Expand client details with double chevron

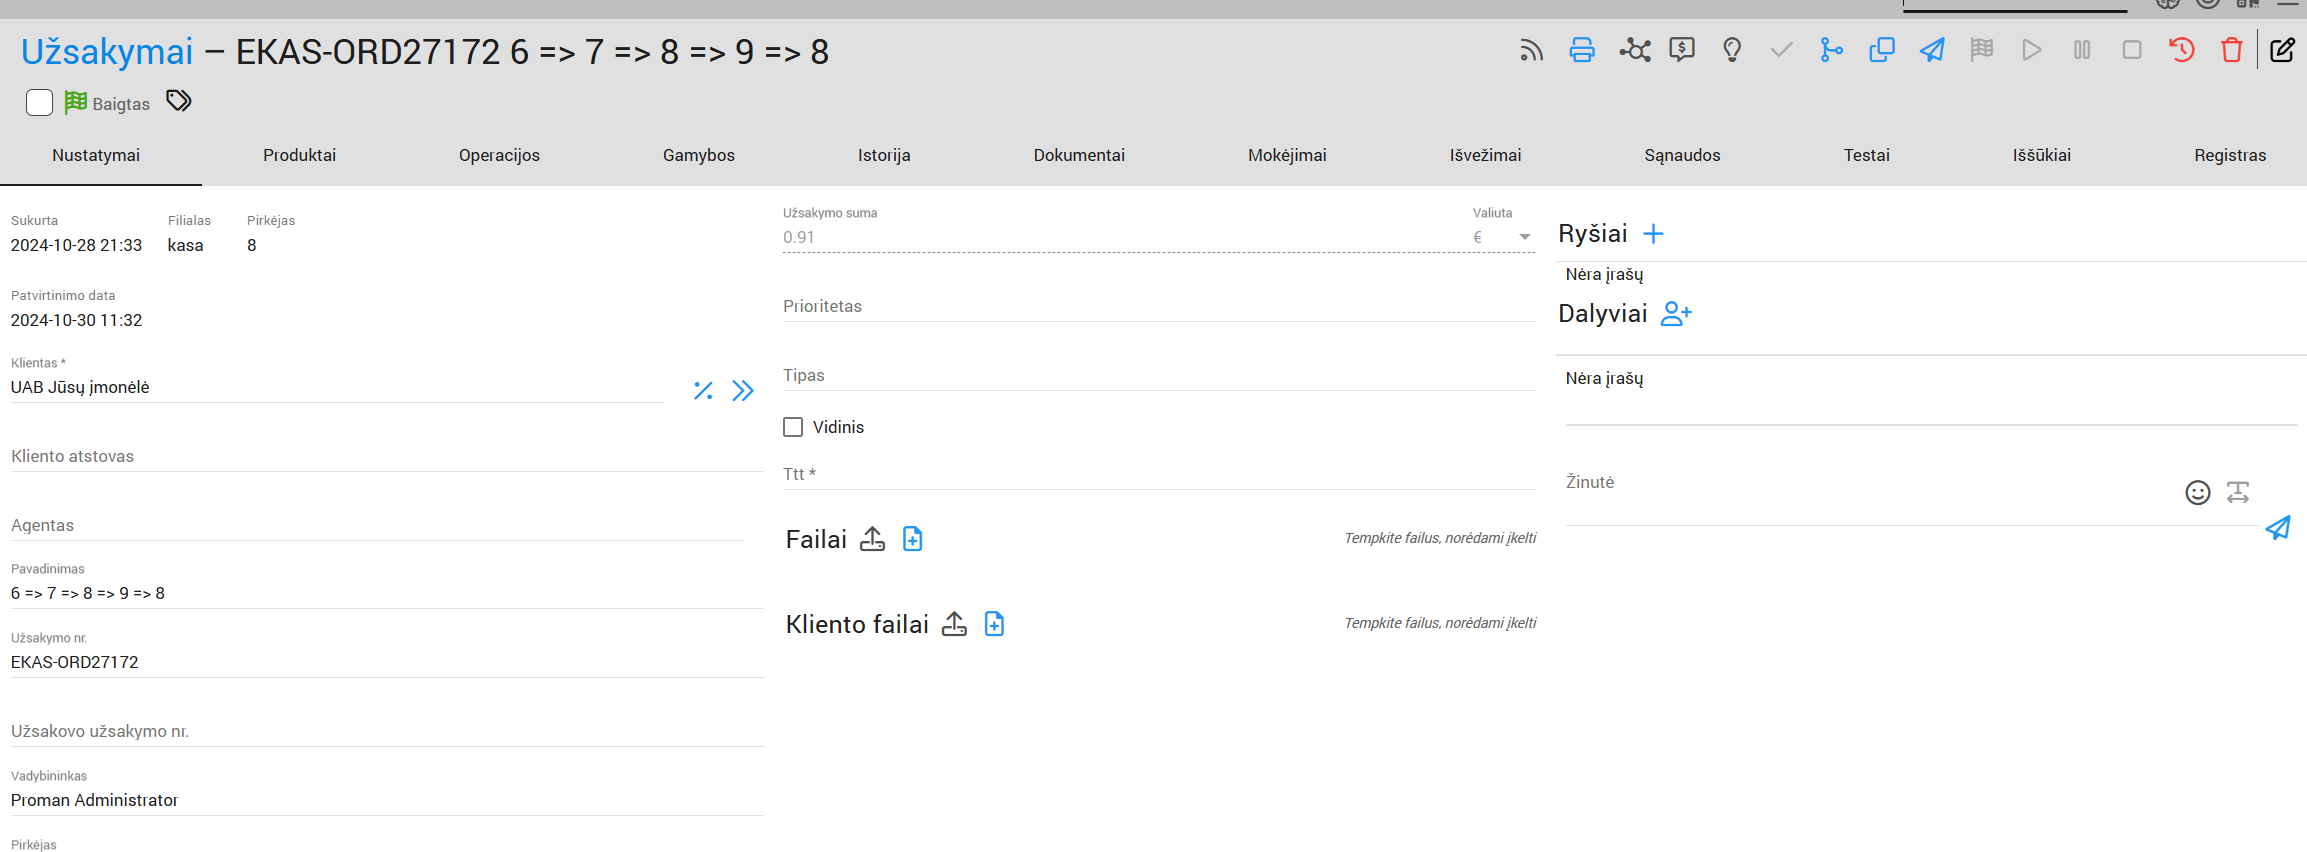tap(742, 391)
